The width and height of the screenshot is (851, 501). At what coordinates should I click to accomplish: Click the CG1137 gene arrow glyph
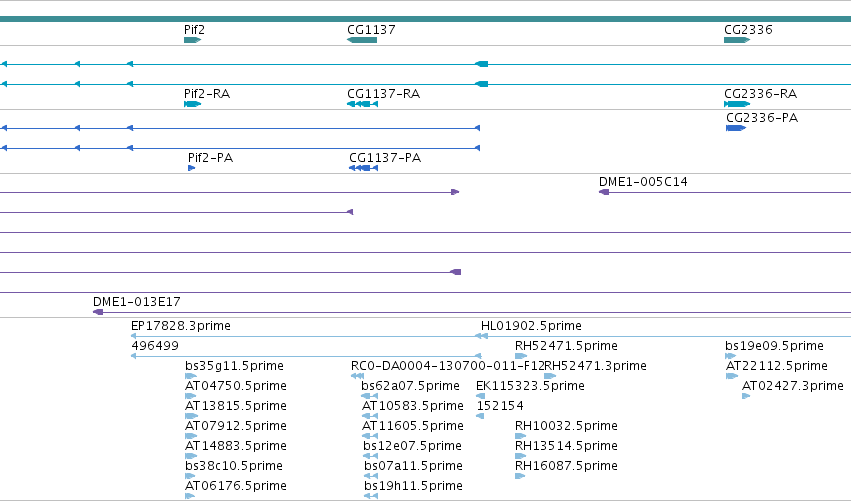tap(361, 40)
